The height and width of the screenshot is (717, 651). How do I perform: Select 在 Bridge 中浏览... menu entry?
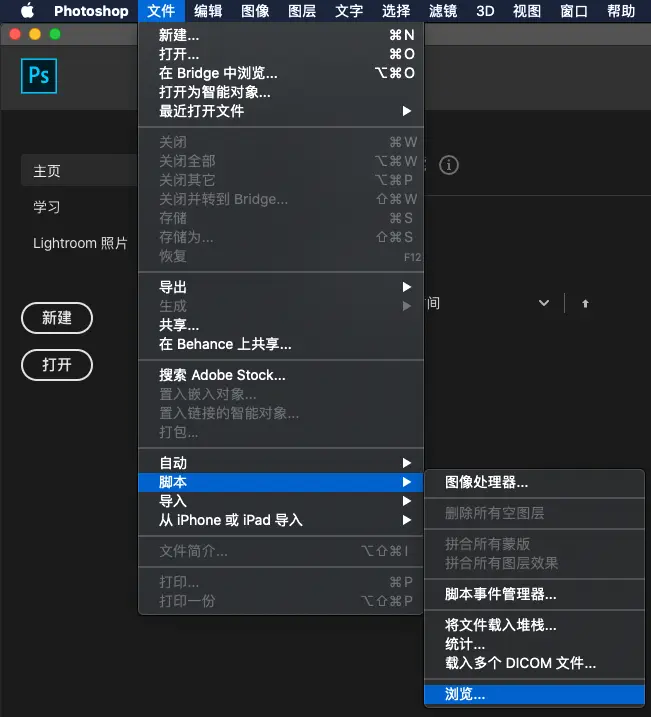(281, 73)
